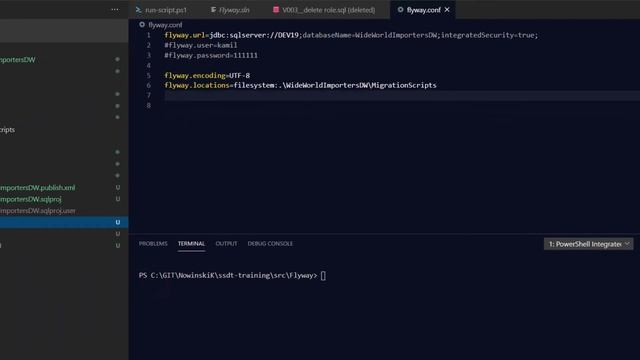Select the ImportersDW.publish.xml file
The image size is (640, 360).
(x=38, y=188)
